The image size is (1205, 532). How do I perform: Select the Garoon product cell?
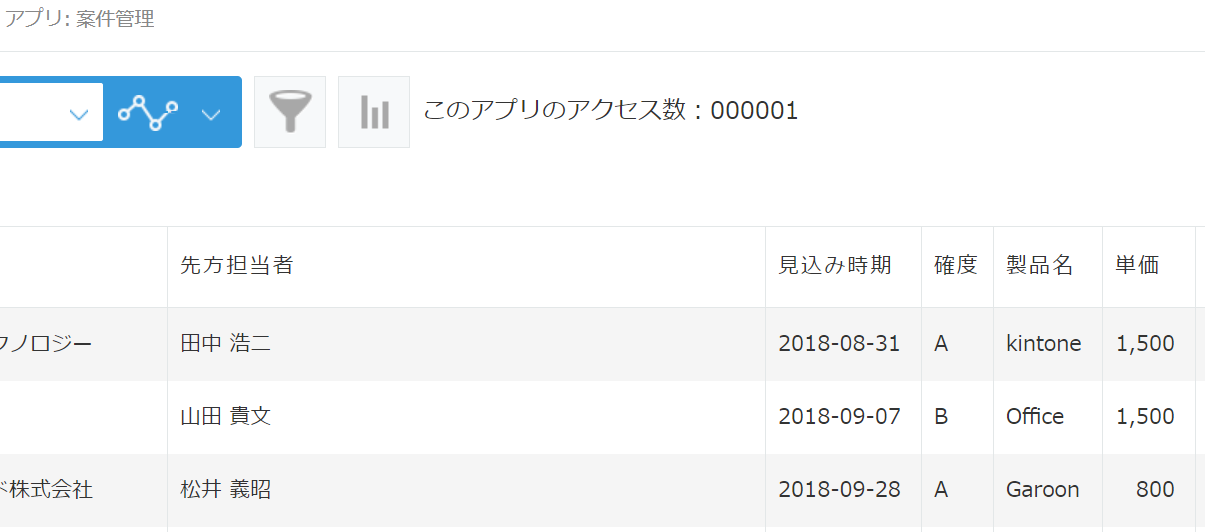pos(1043,490)
